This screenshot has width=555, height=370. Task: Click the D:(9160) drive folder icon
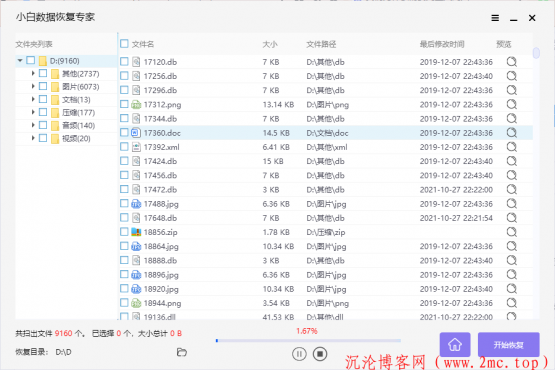(x=43, y=61)
